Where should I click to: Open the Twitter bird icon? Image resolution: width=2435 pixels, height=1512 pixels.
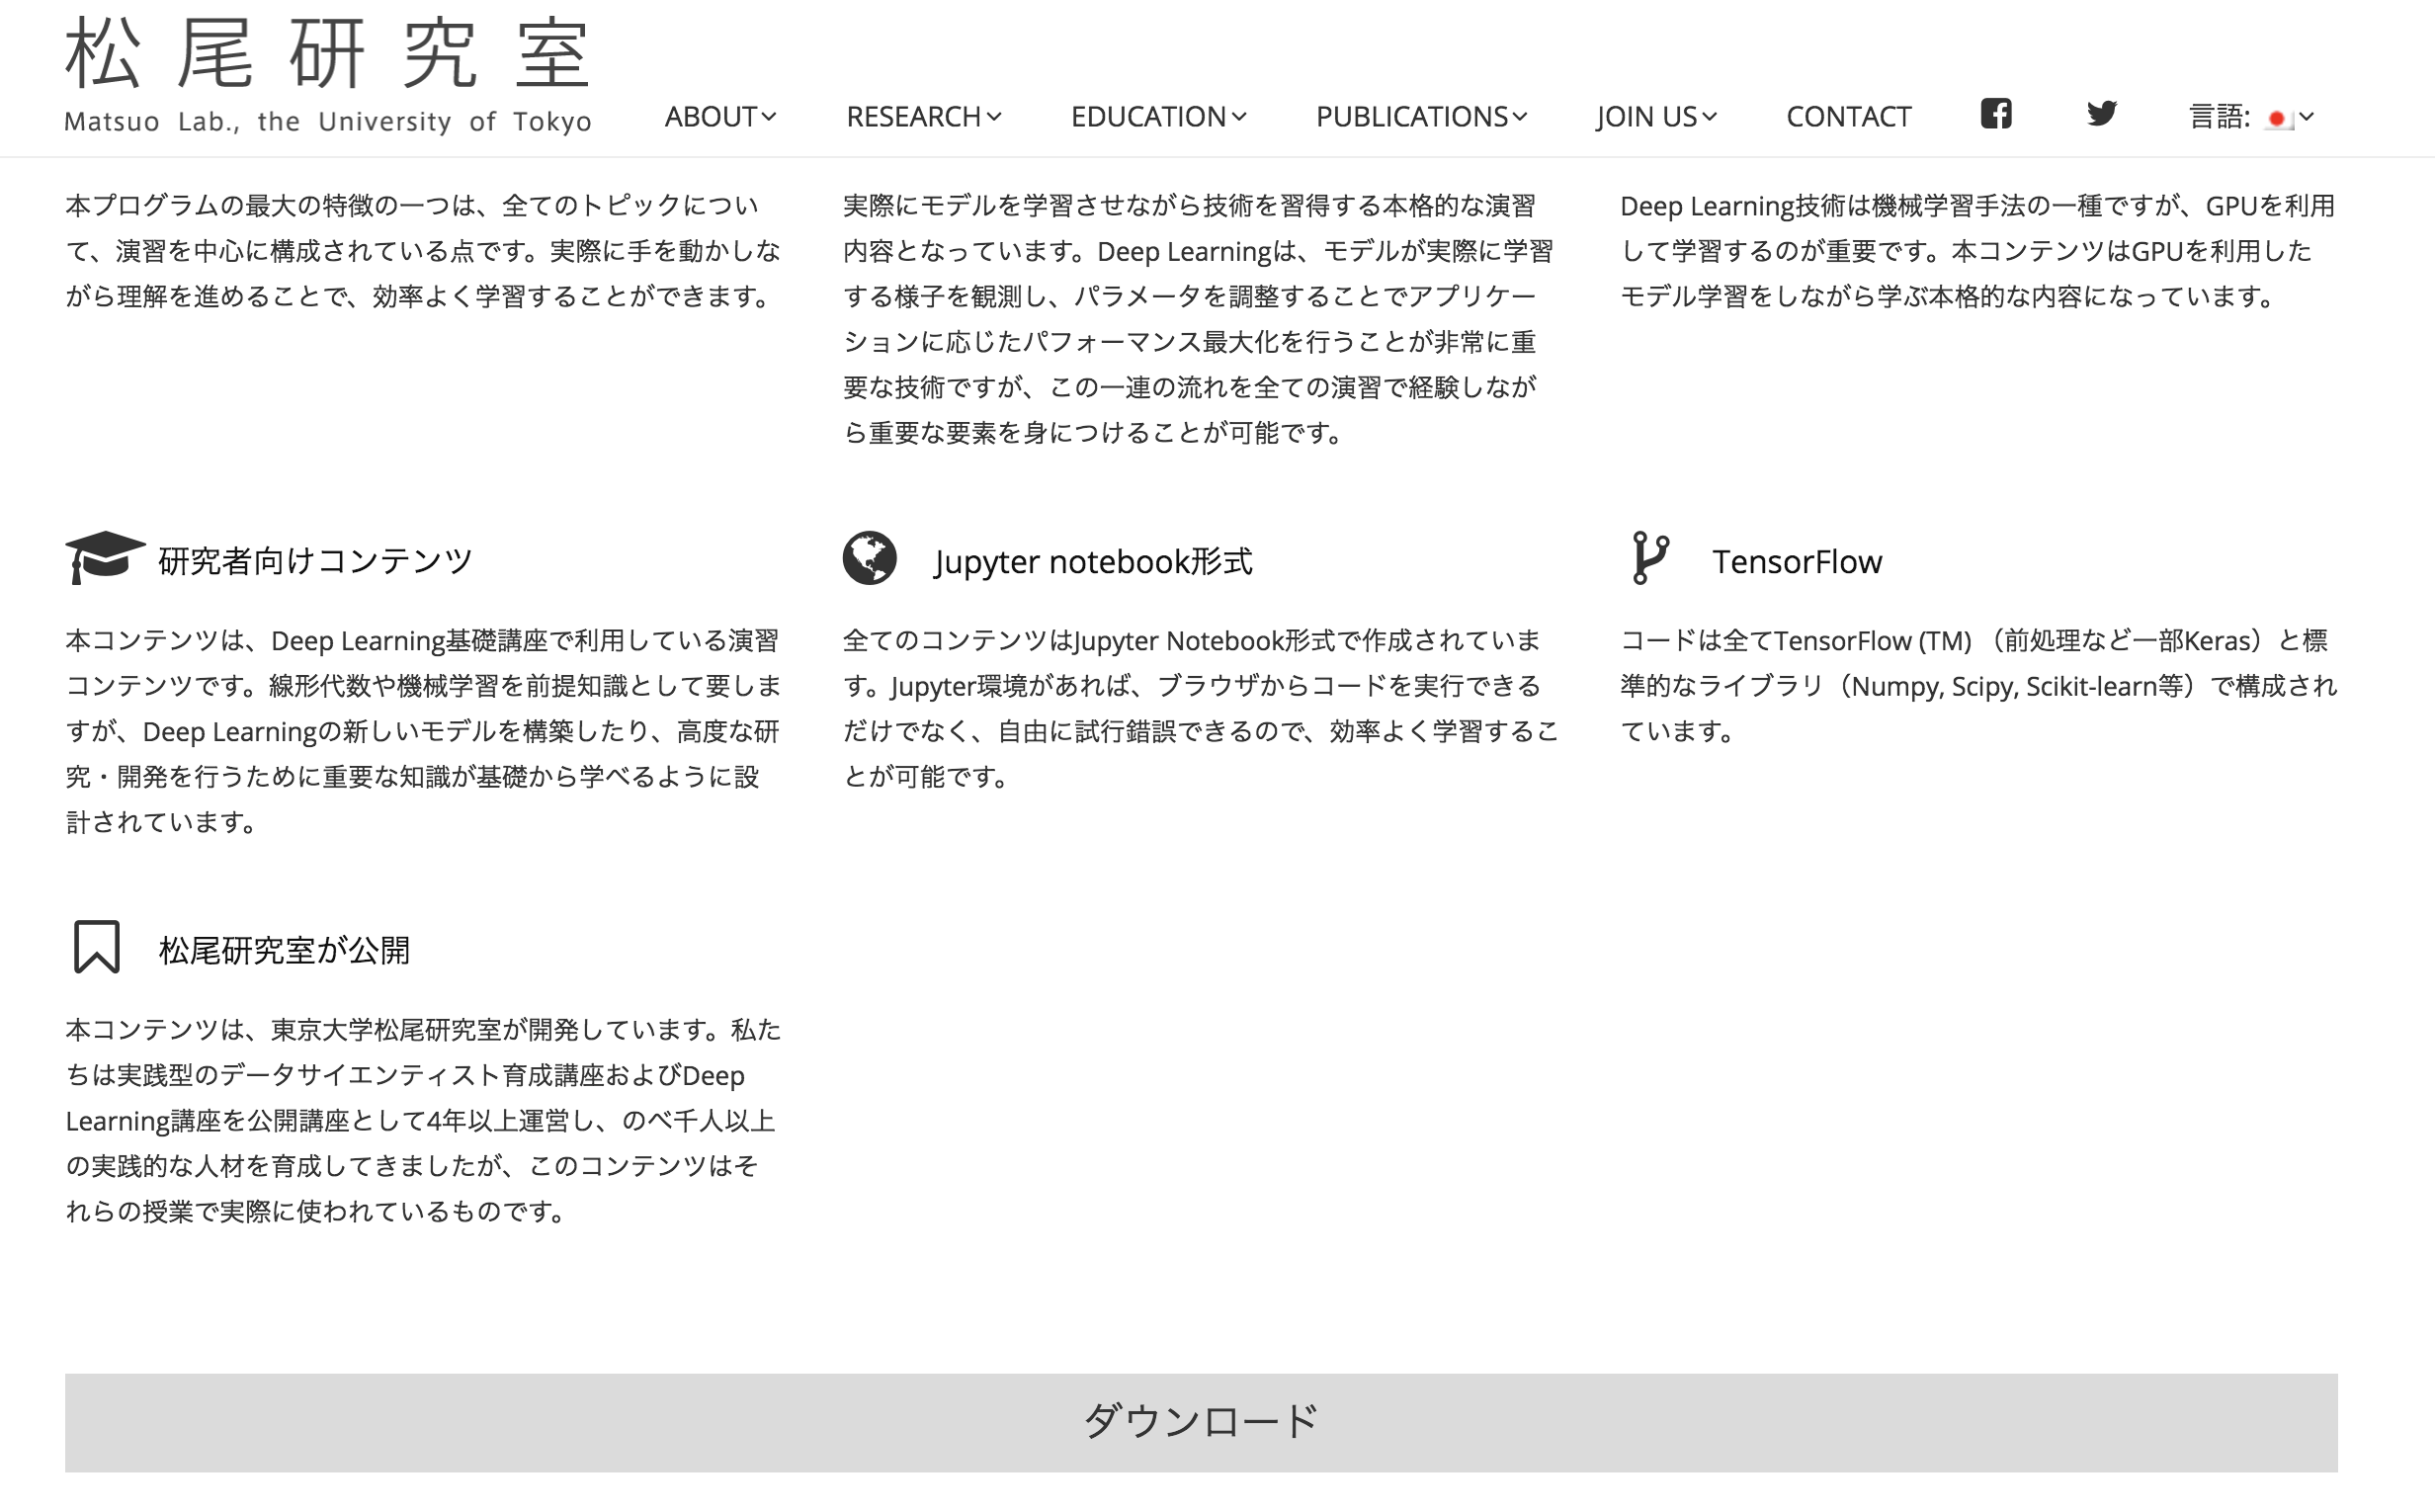click(x=2101, y=114)
